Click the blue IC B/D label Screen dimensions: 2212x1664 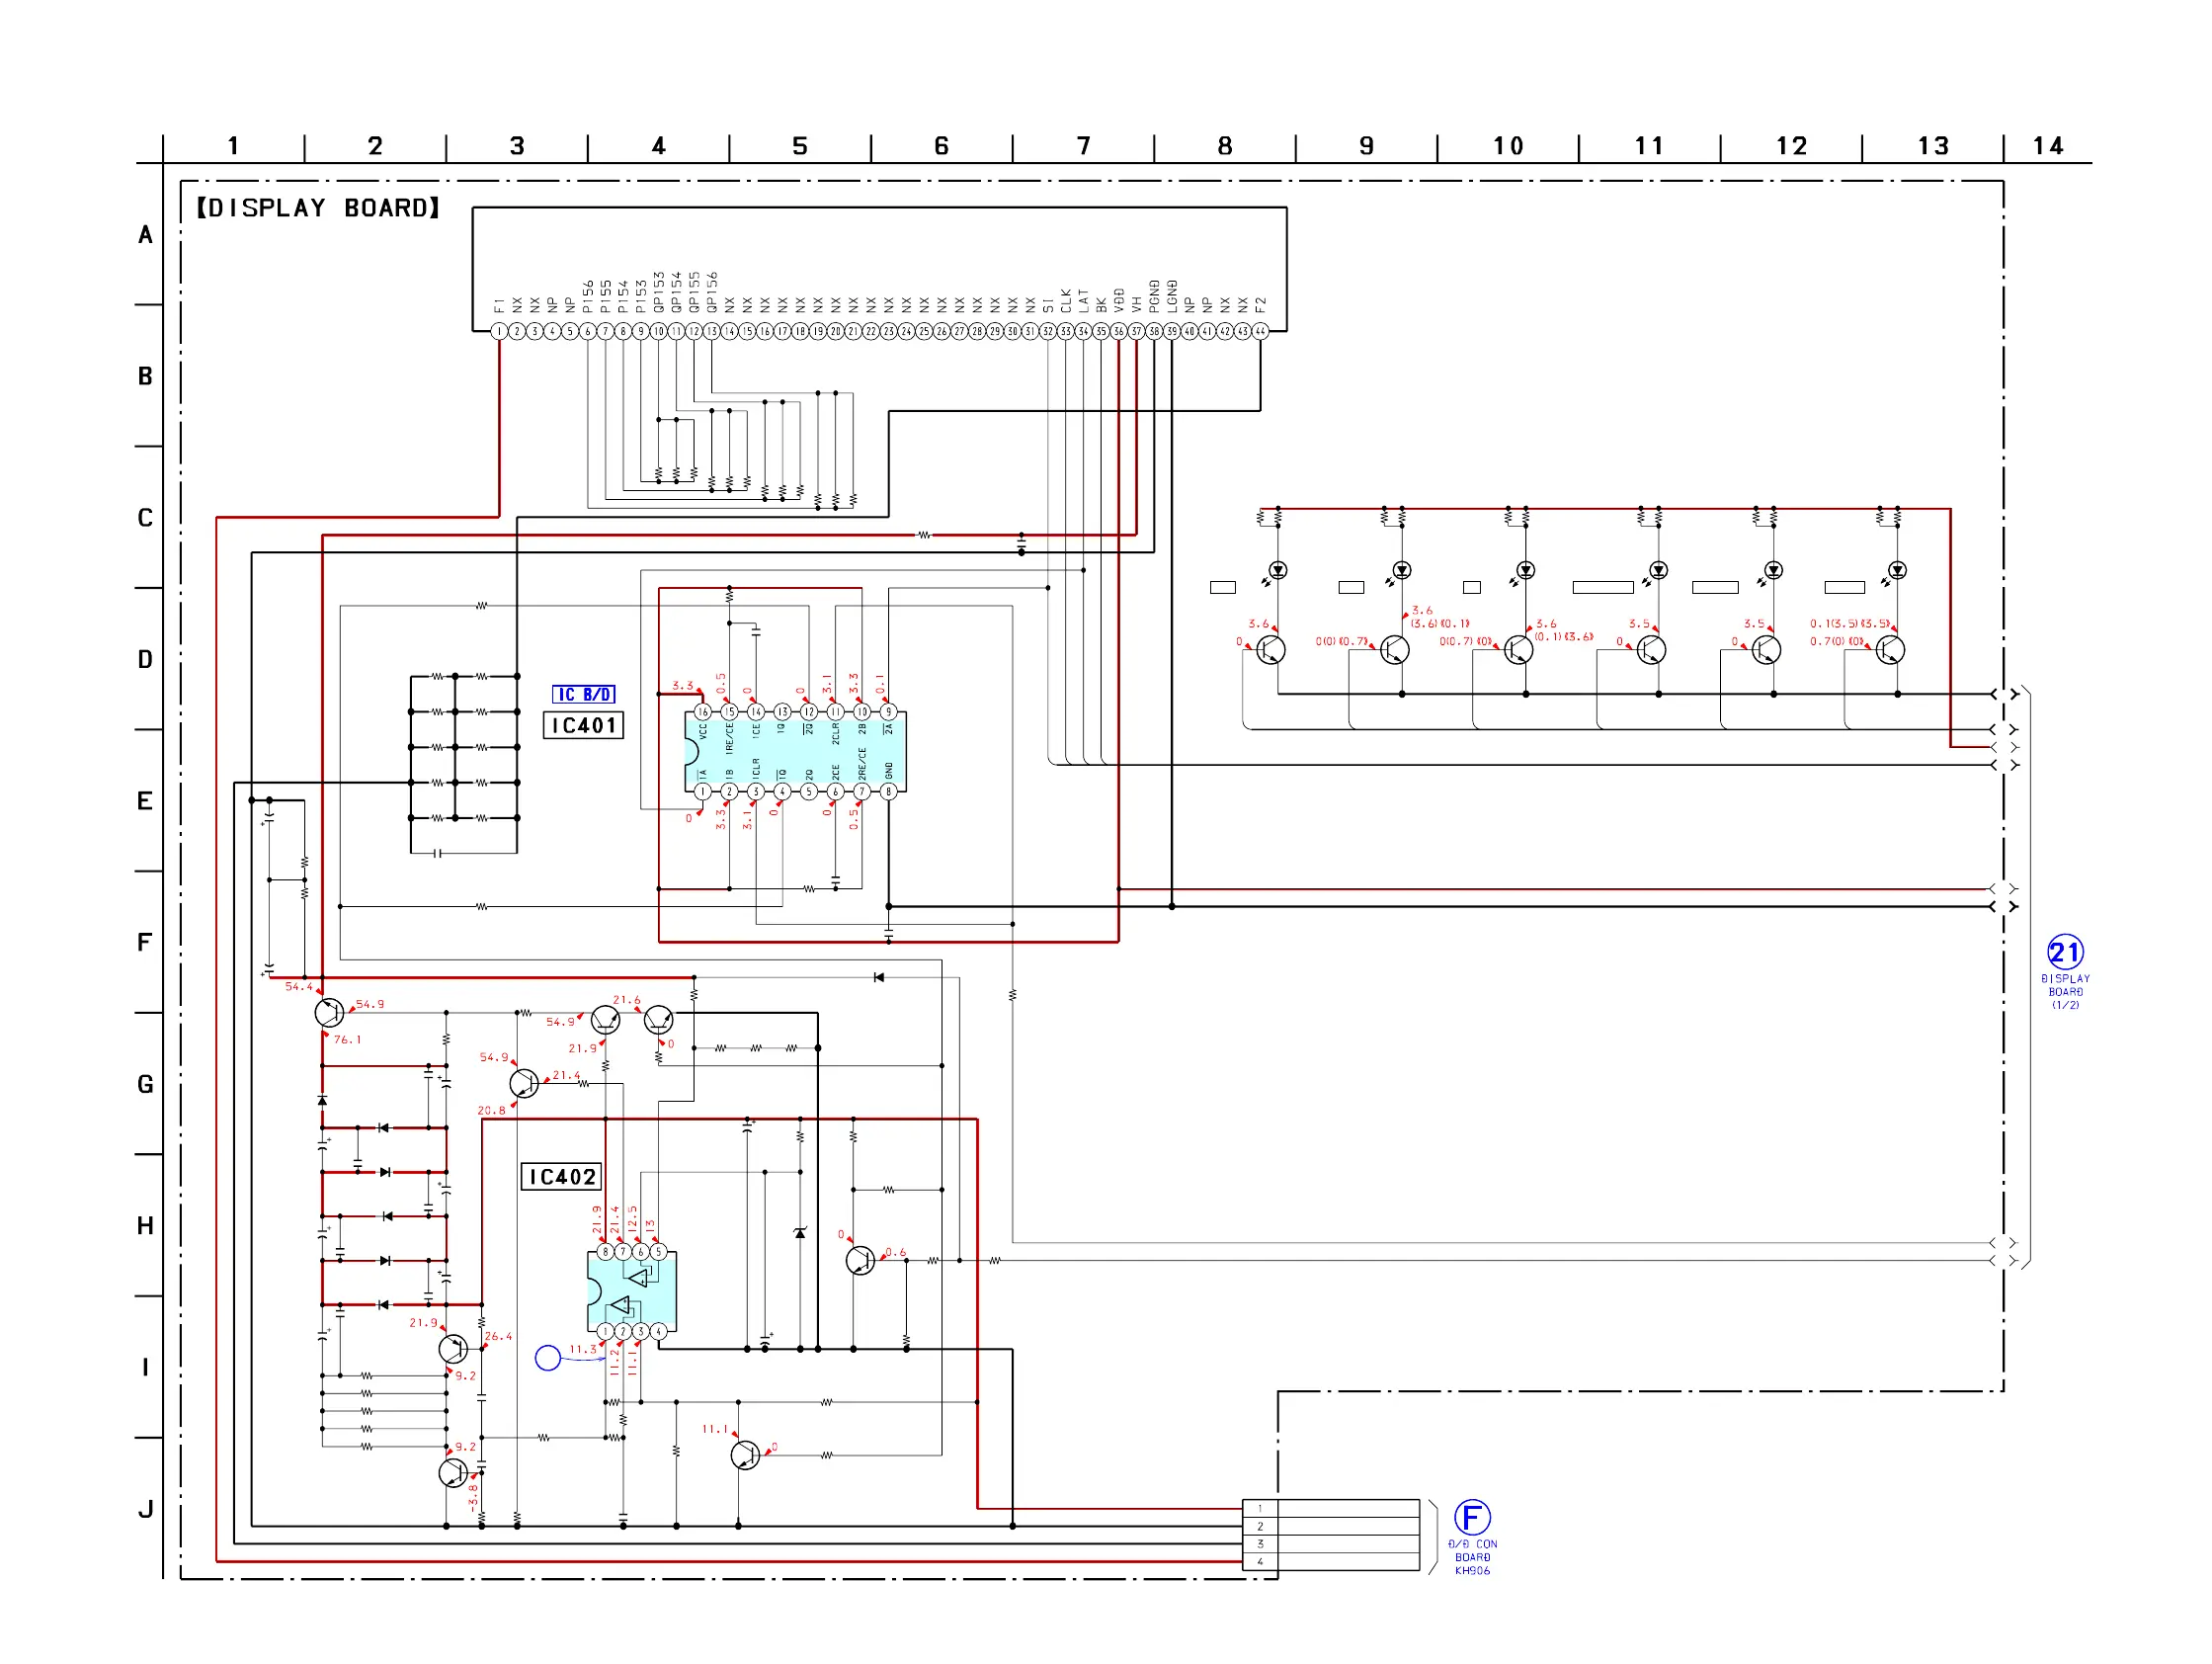[583, 694]
